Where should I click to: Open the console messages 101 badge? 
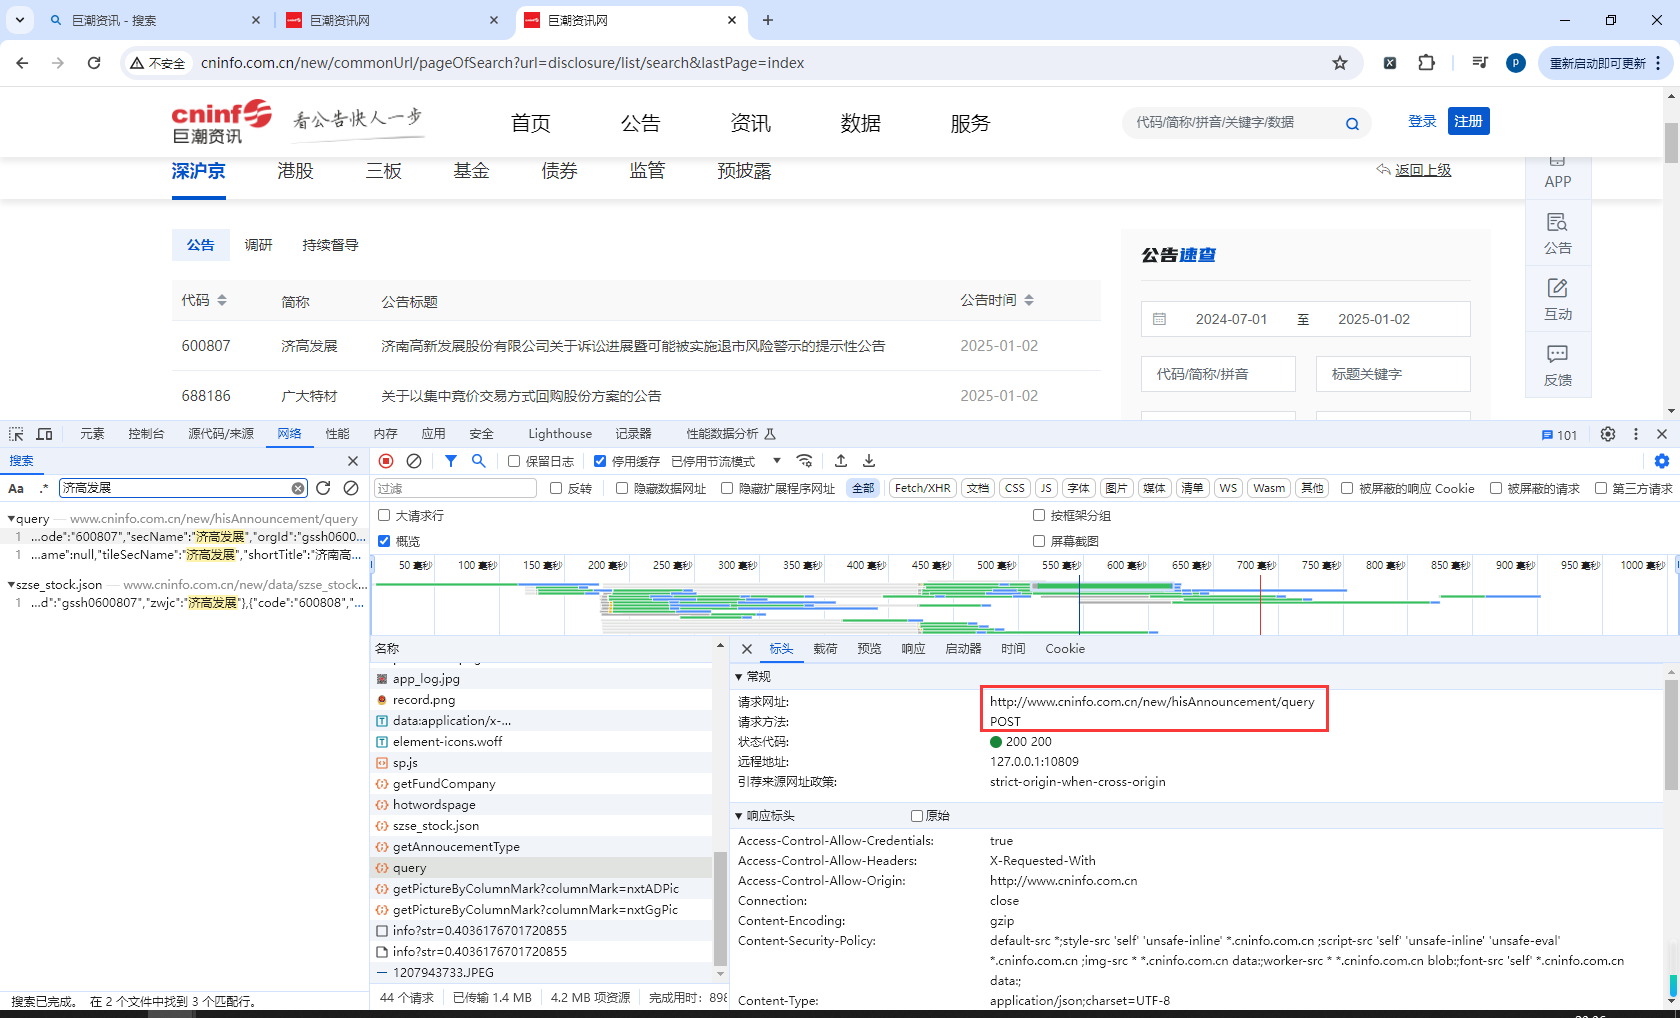1559,435
